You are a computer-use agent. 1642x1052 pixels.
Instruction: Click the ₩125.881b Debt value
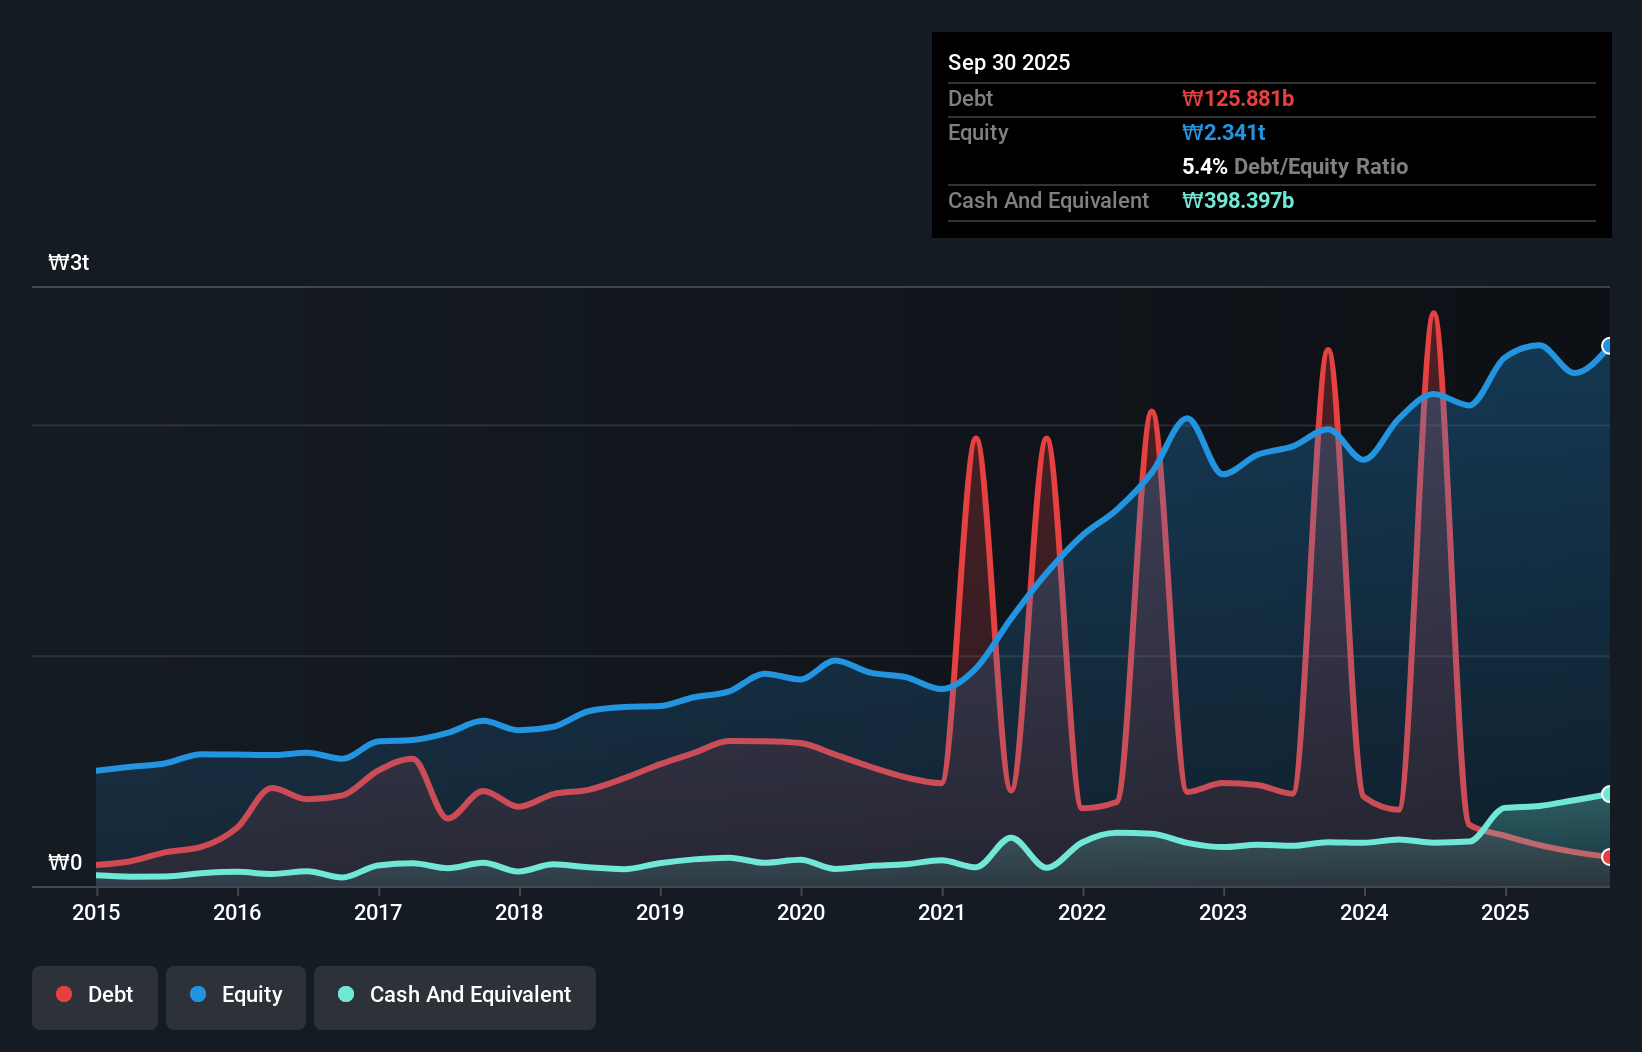click(1240, 98)
